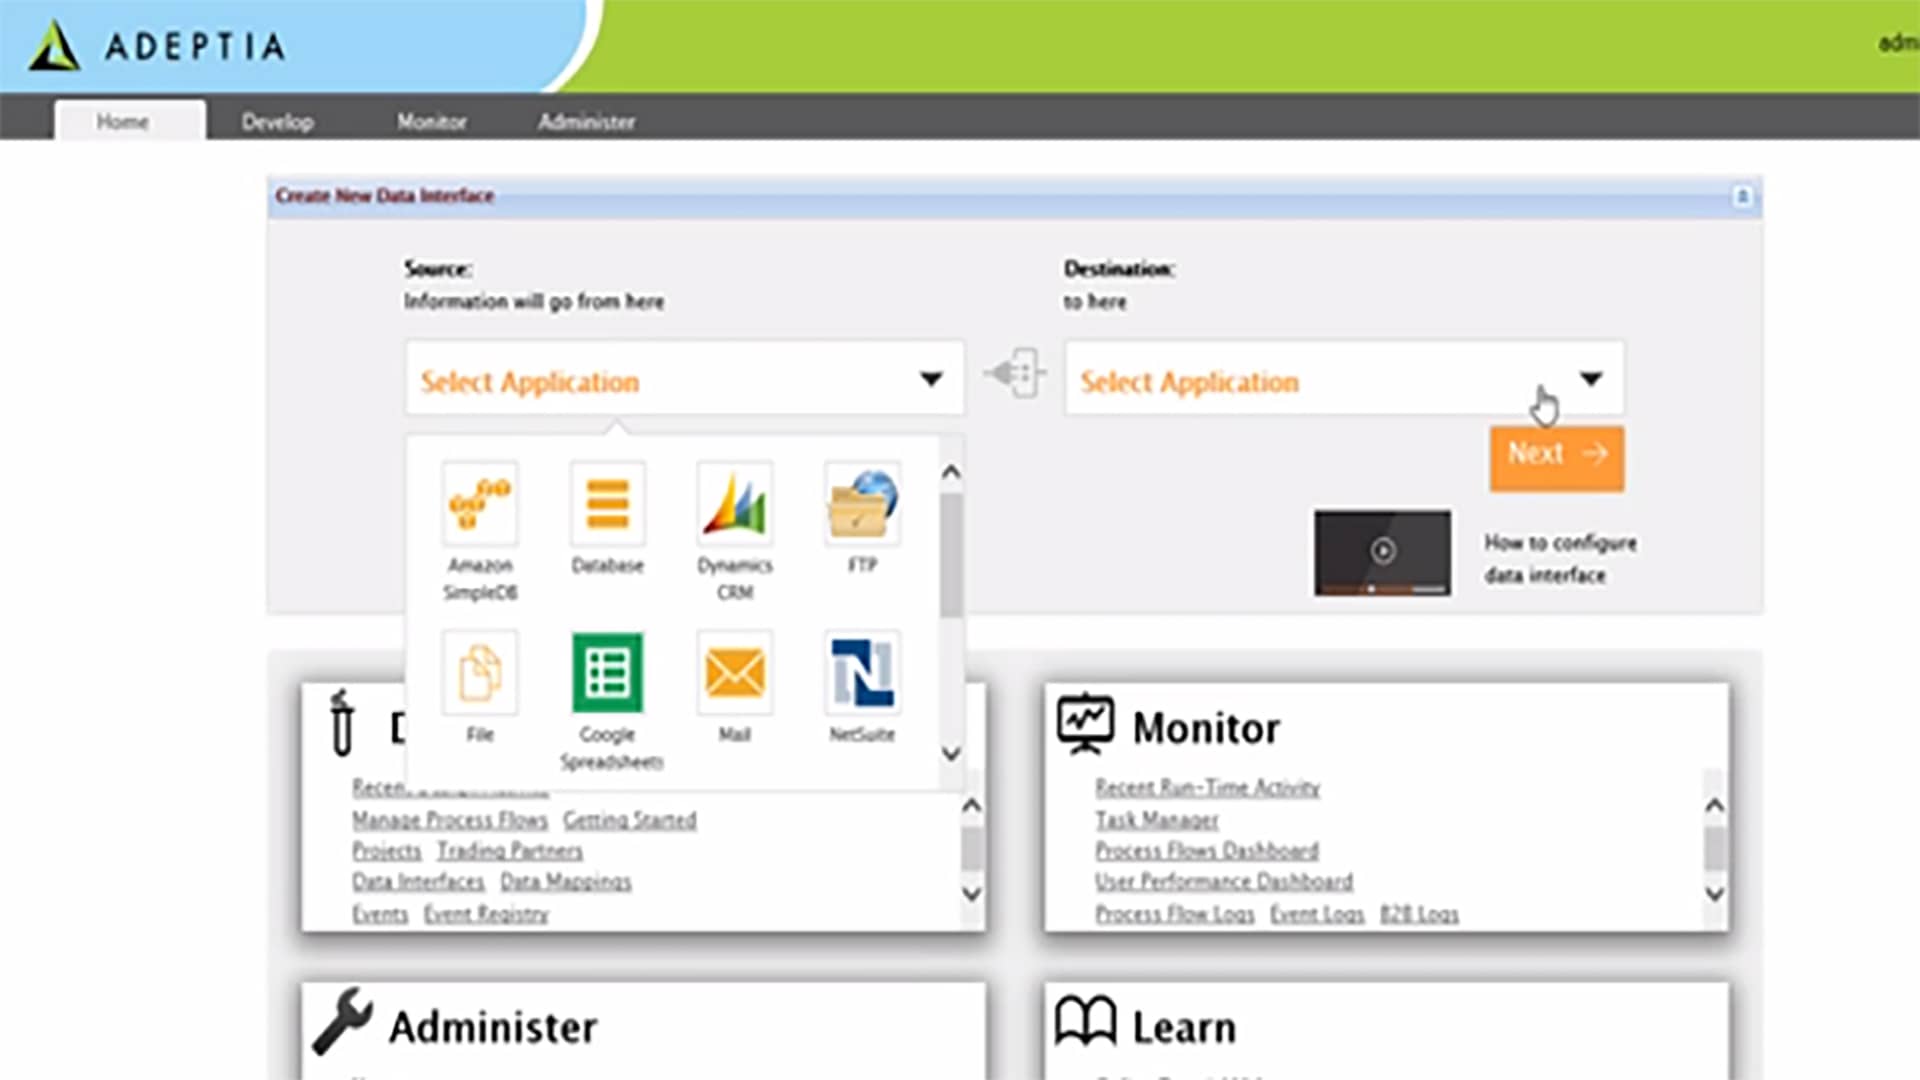
Task: Open the Trading Partners link
Action: 510,851
